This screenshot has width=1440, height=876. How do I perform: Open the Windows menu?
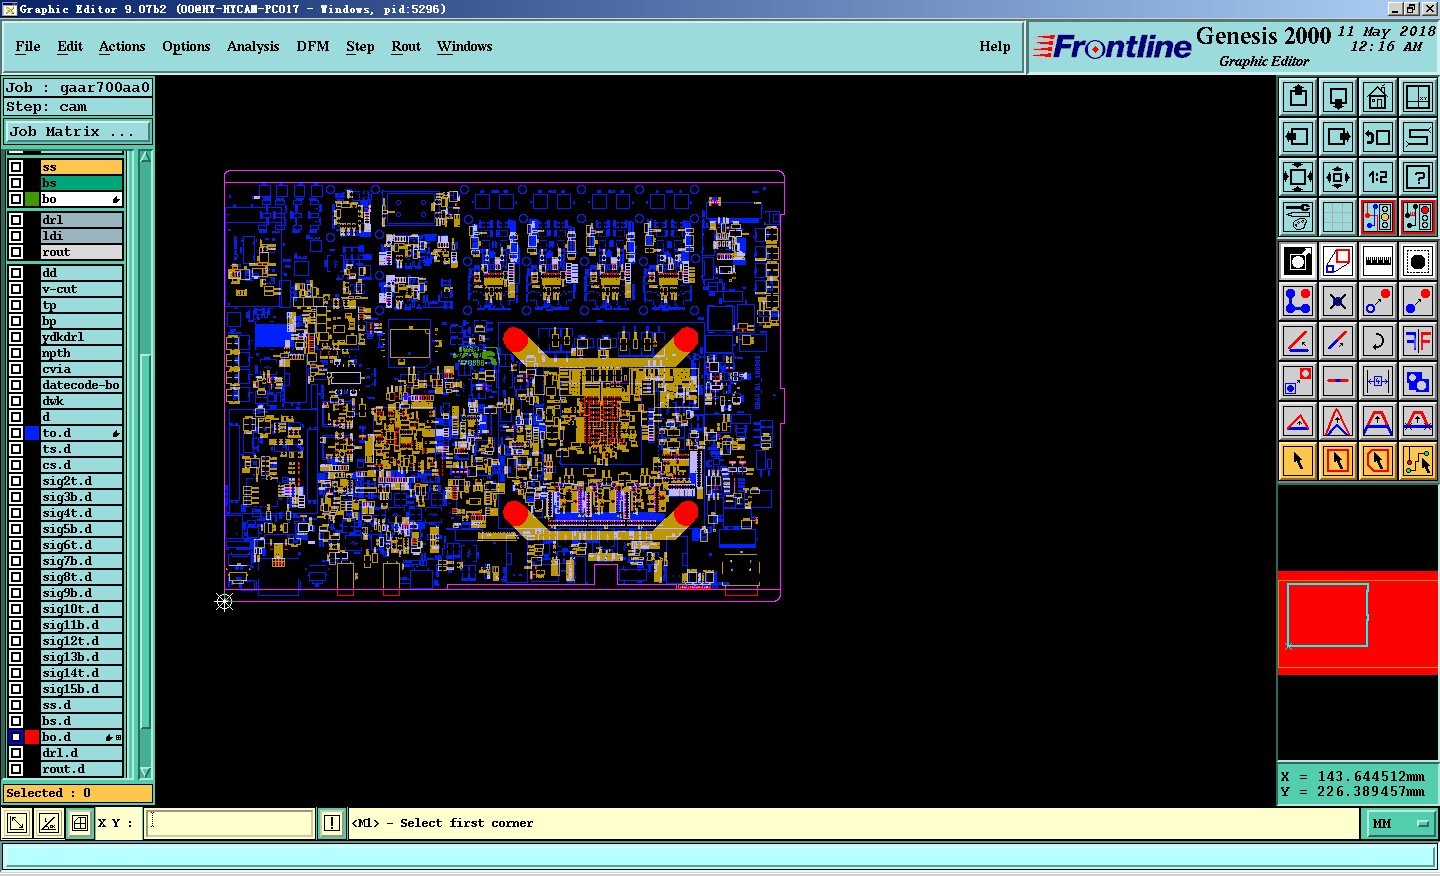coord(465,46)
